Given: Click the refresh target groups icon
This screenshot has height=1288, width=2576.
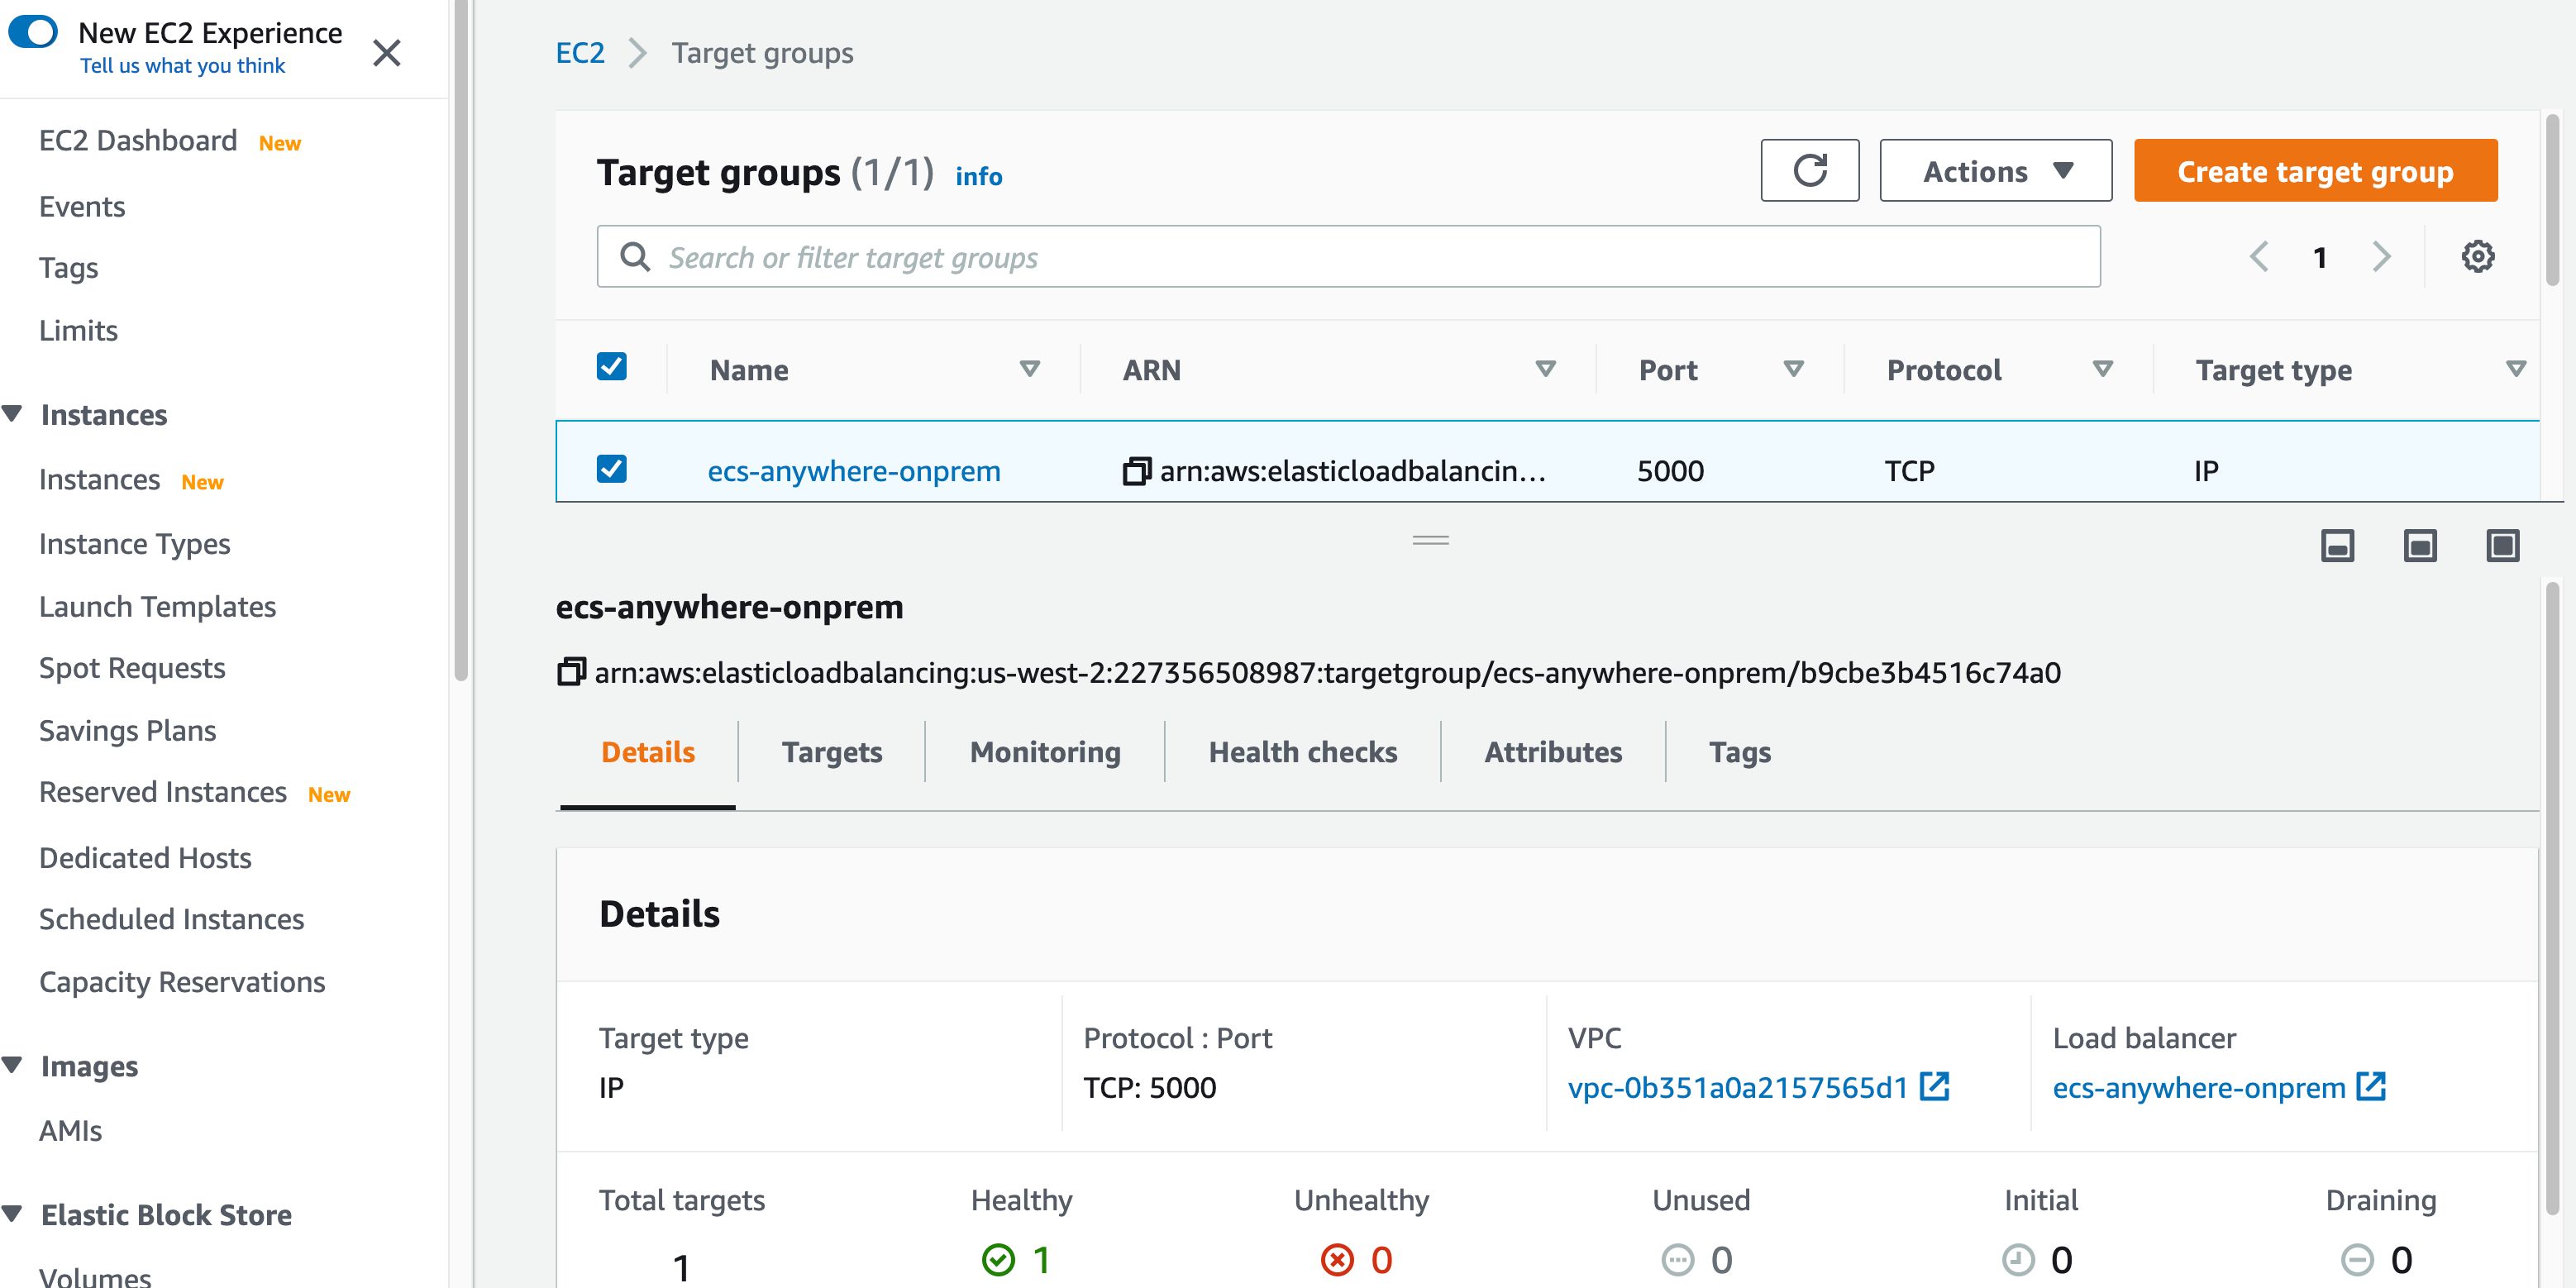Looking at the screenshot, I should (x=1809, y=170).
